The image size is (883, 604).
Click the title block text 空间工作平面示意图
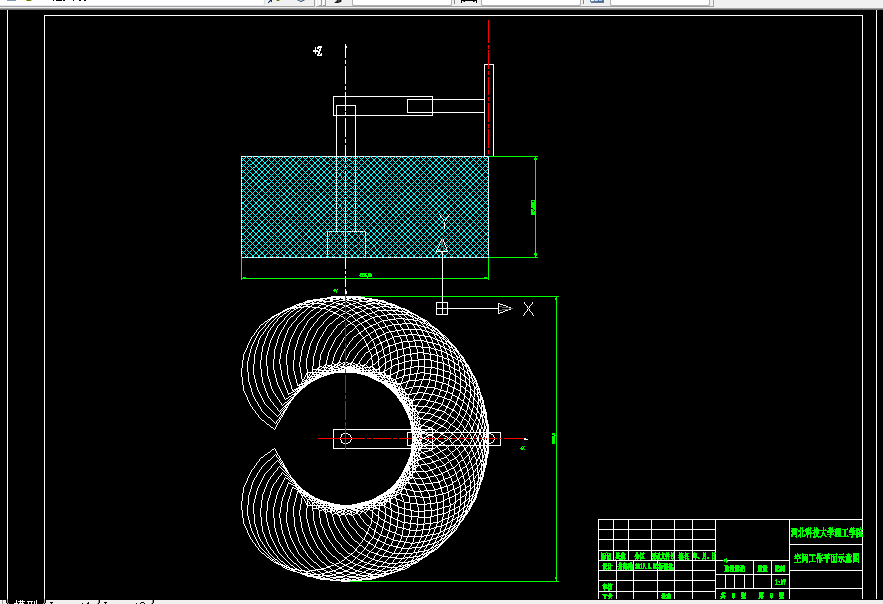pos(826,558)
